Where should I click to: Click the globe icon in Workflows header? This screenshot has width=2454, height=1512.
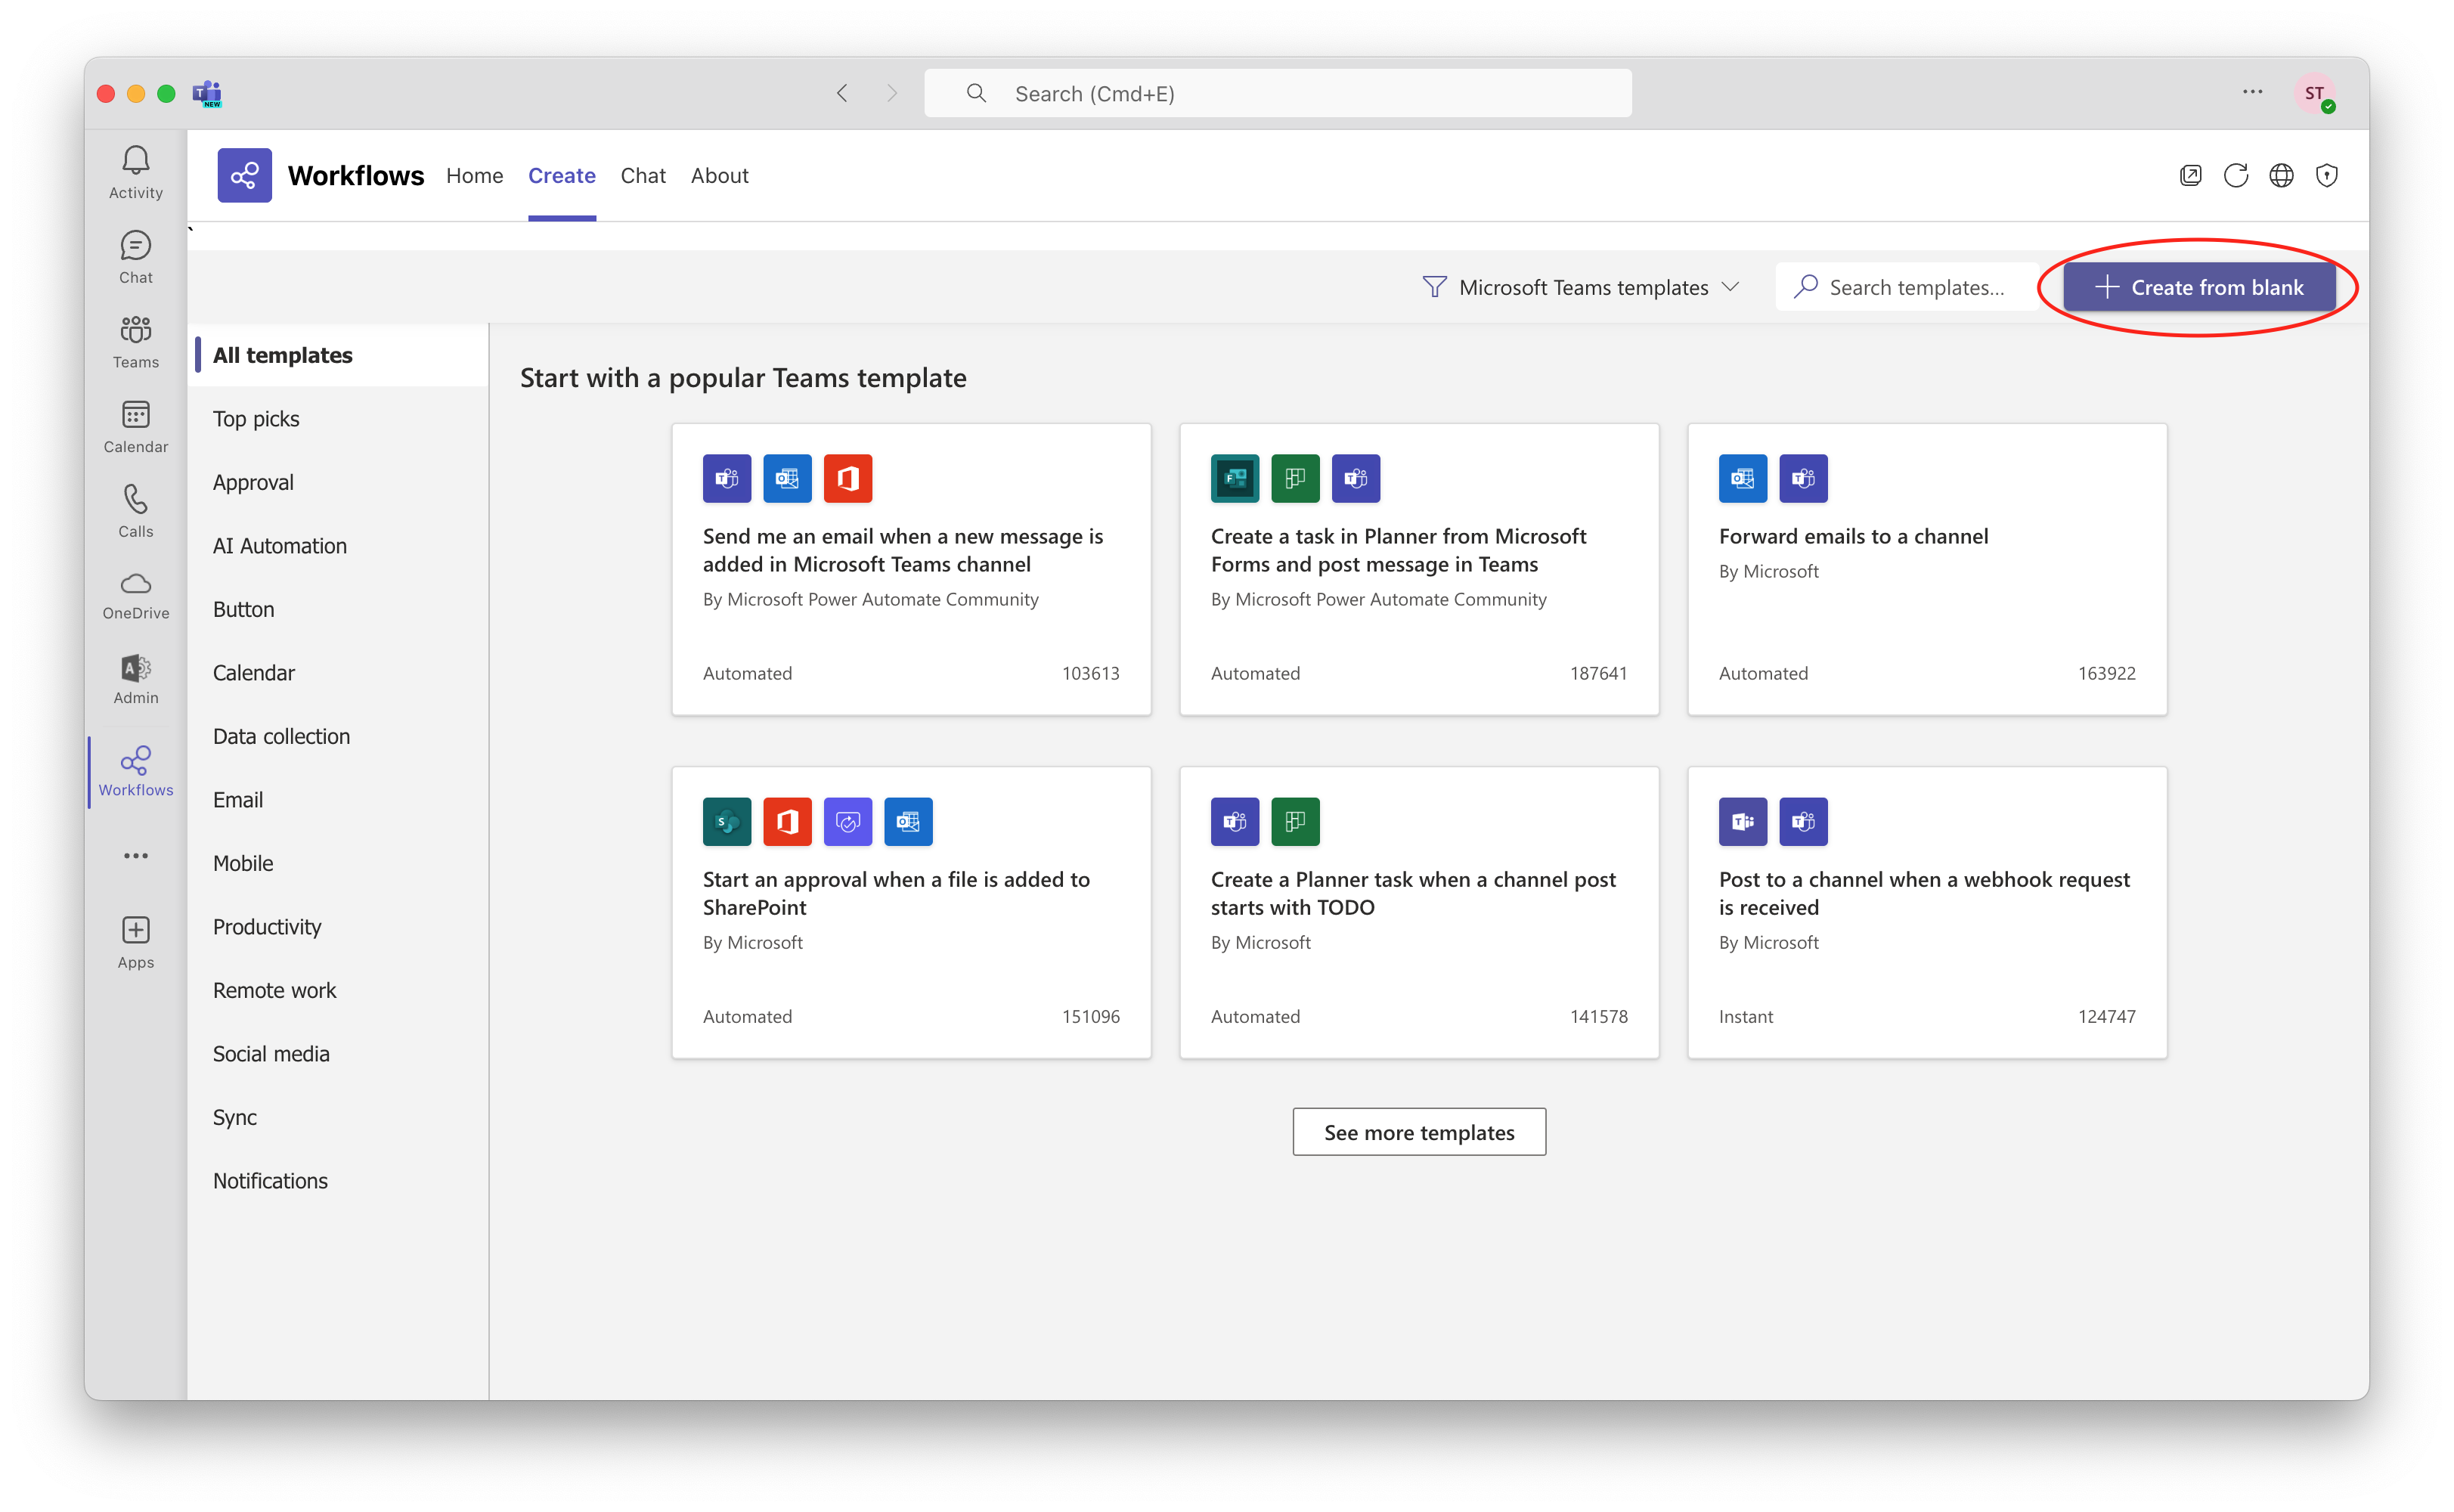click(x=2281, y=176)
